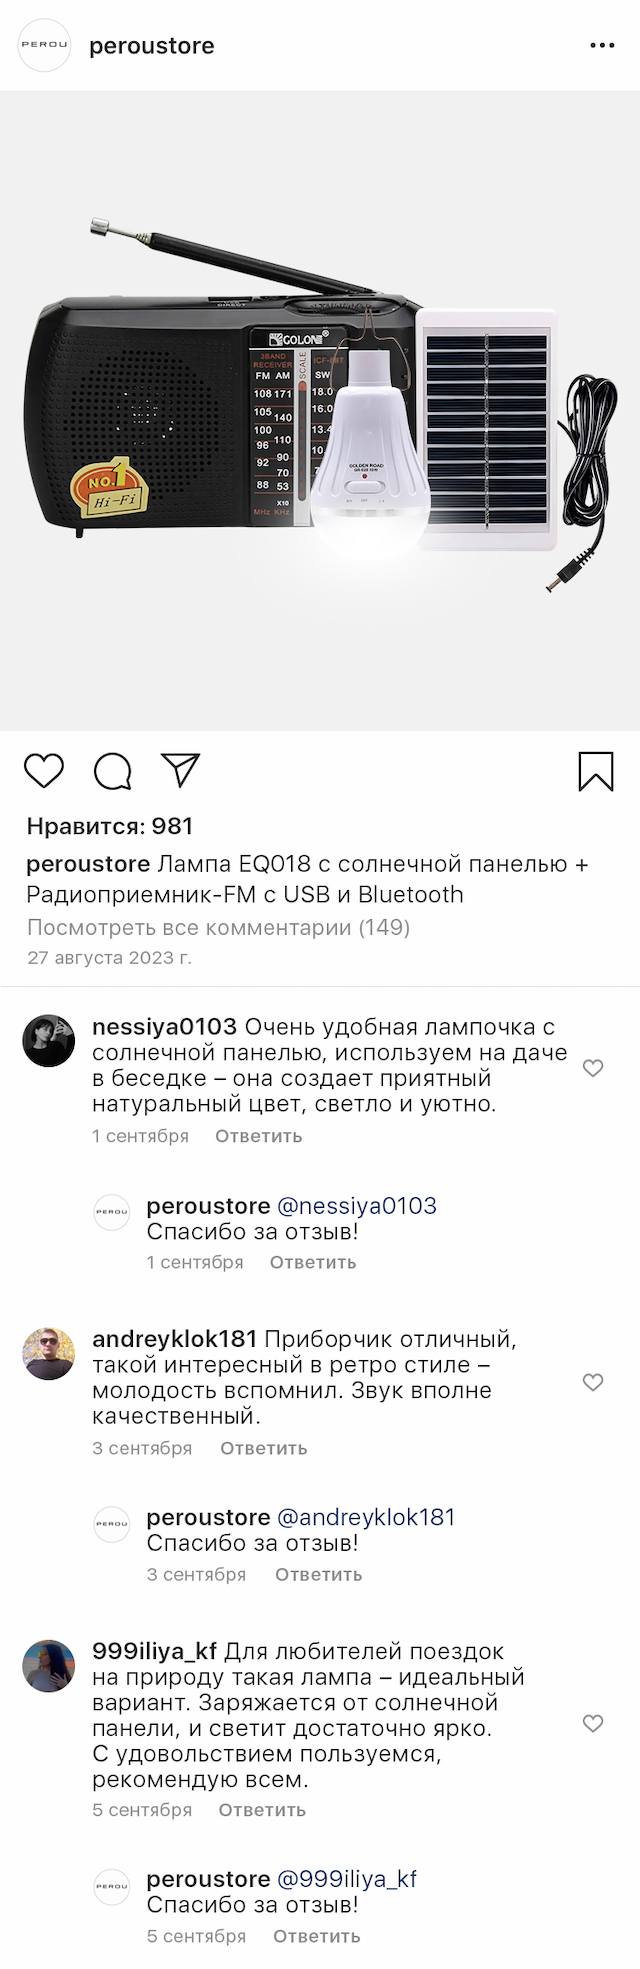The height and width of the screenshot is (1969, 640).
Task: Reply to andreyklok181's comment
Action: [263, 1448]
